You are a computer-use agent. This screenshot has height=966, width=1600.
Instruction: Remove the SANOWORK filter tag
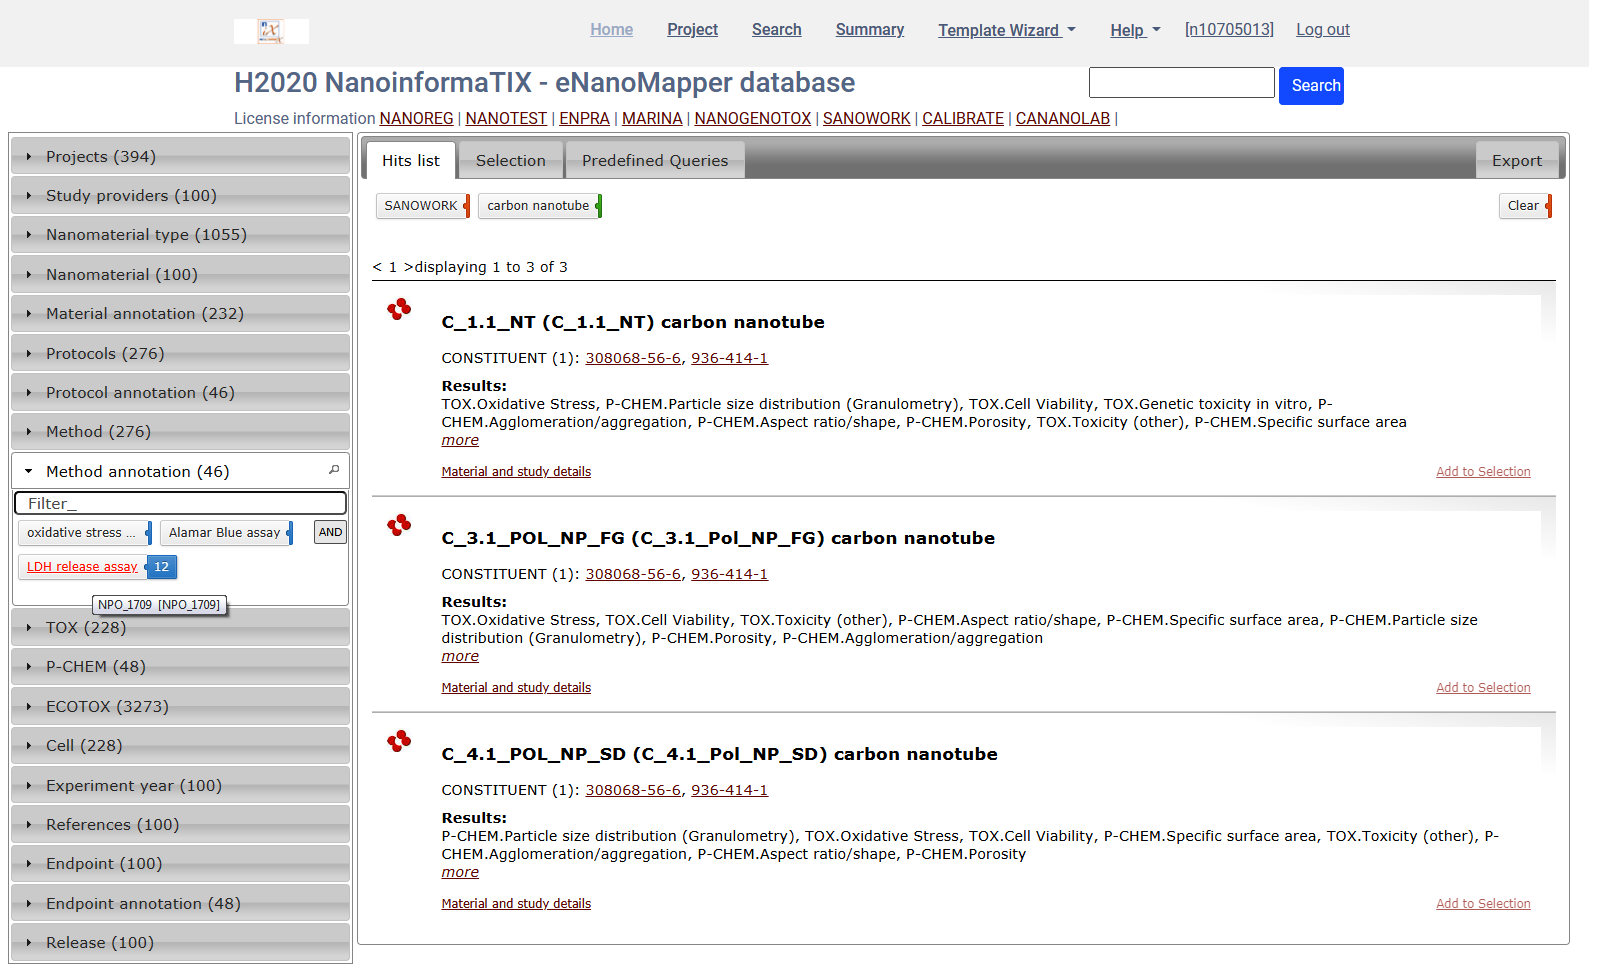pos(466,206)
